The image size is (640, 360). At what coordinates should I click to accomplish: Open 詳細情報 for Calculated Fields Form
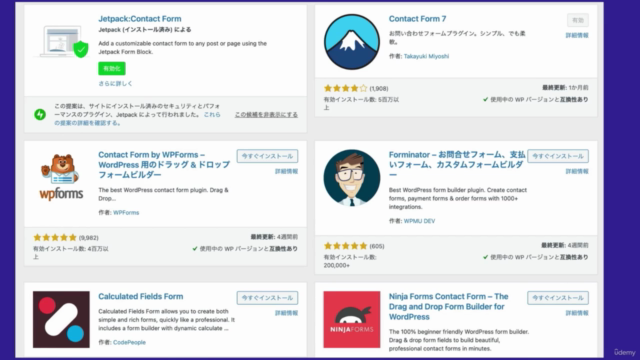(x=287, y=313)
